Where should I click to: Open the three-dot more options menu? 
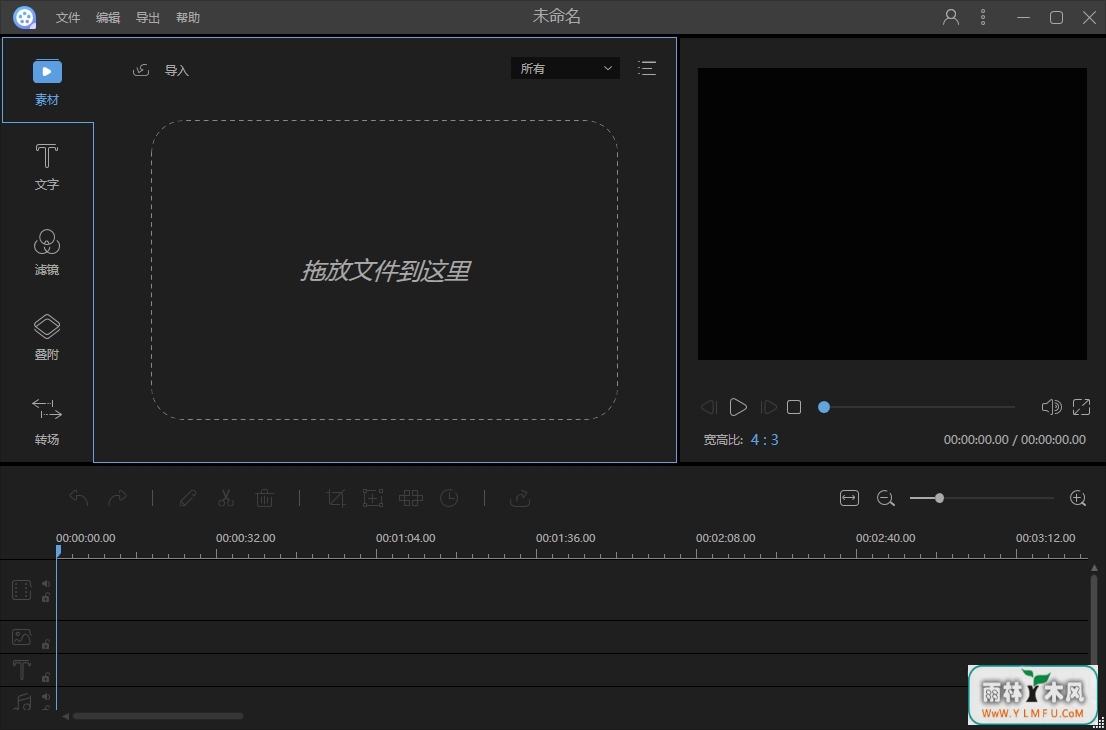[x=983, y=18]
